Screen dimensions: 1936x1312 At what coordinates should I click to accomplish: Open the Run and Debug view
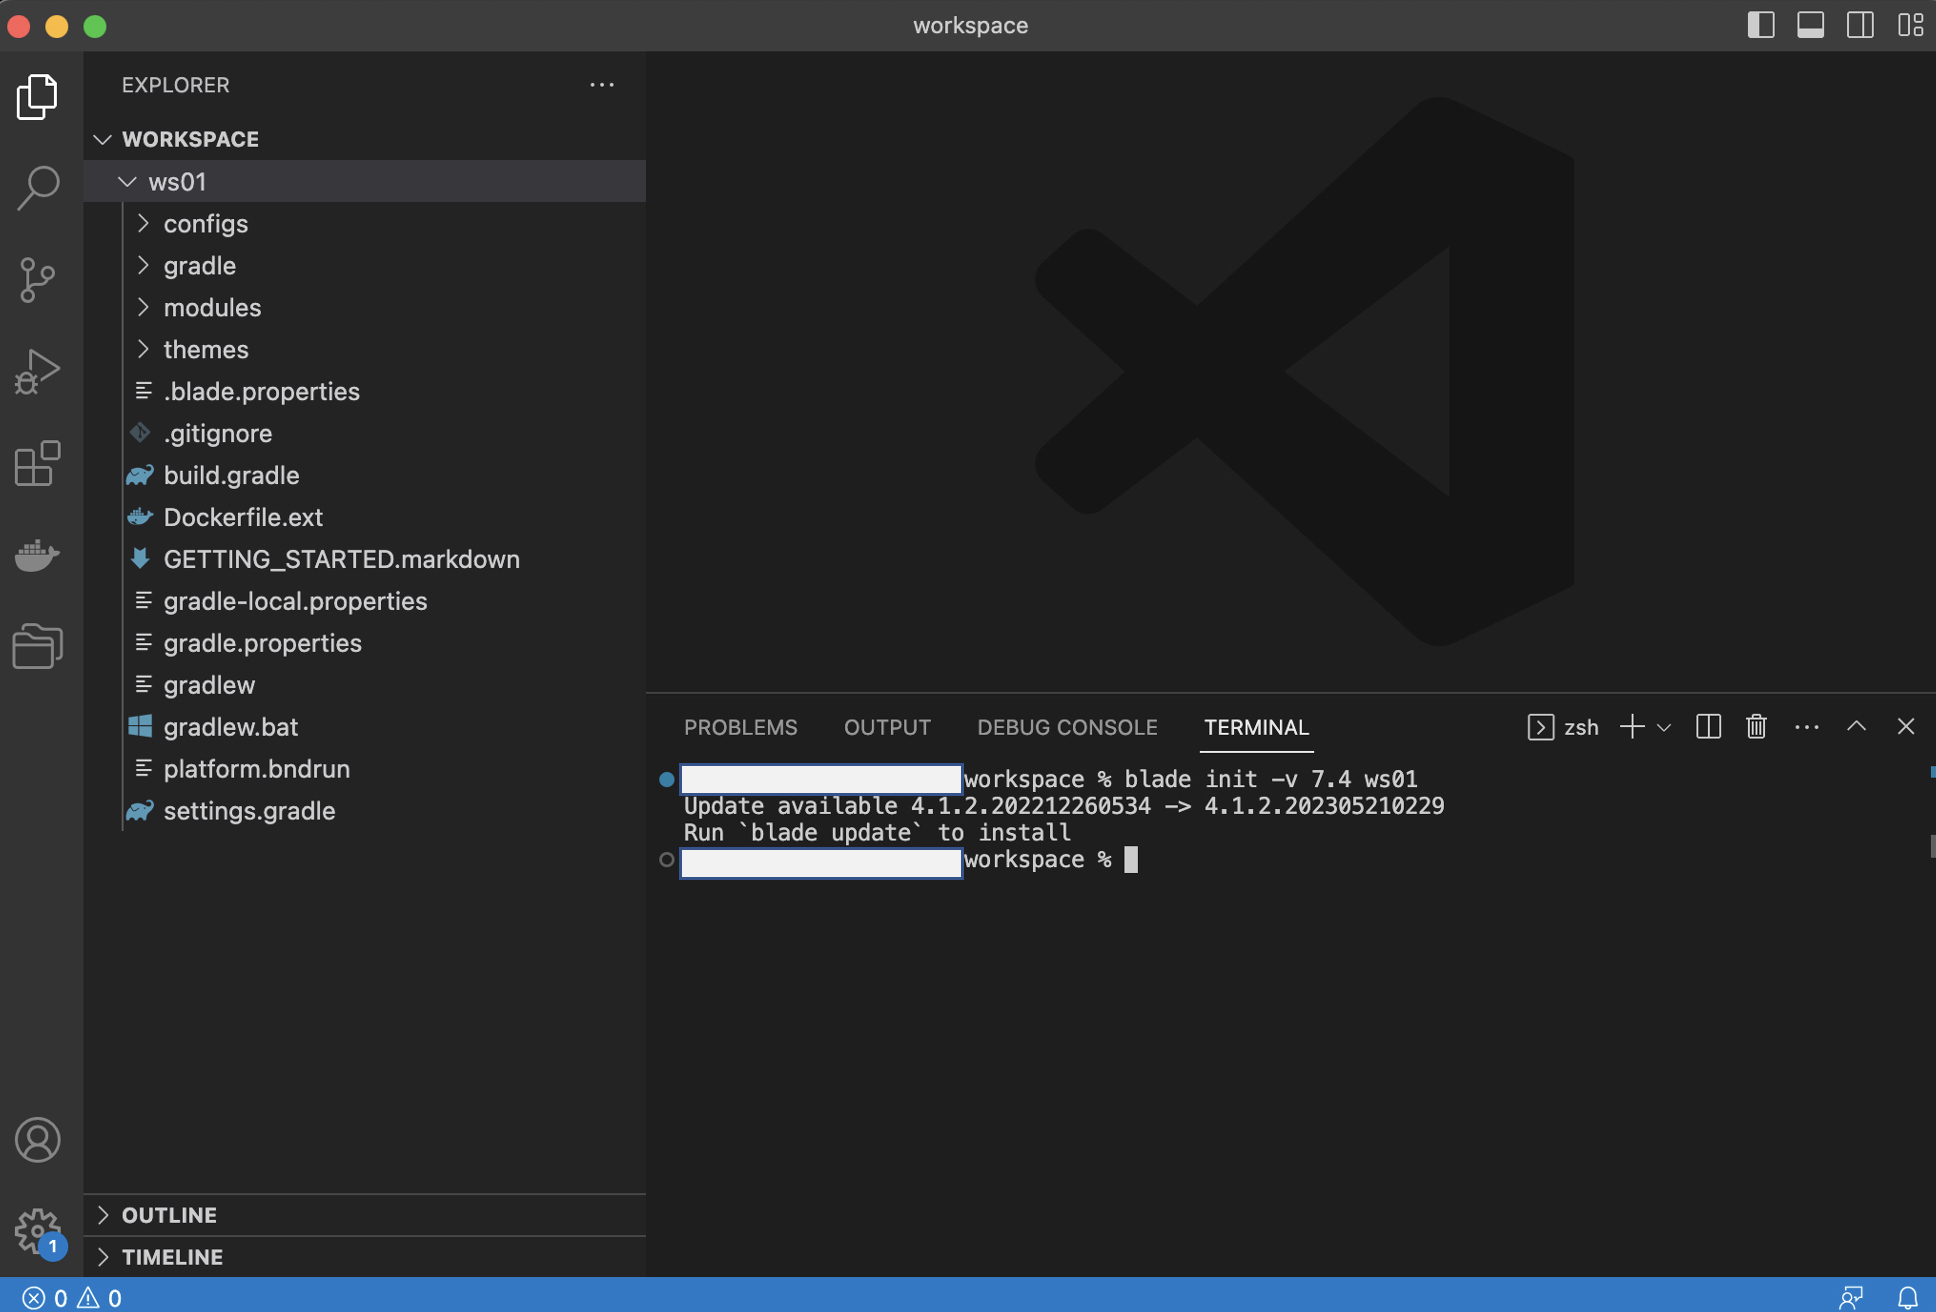tap(37, 371)
